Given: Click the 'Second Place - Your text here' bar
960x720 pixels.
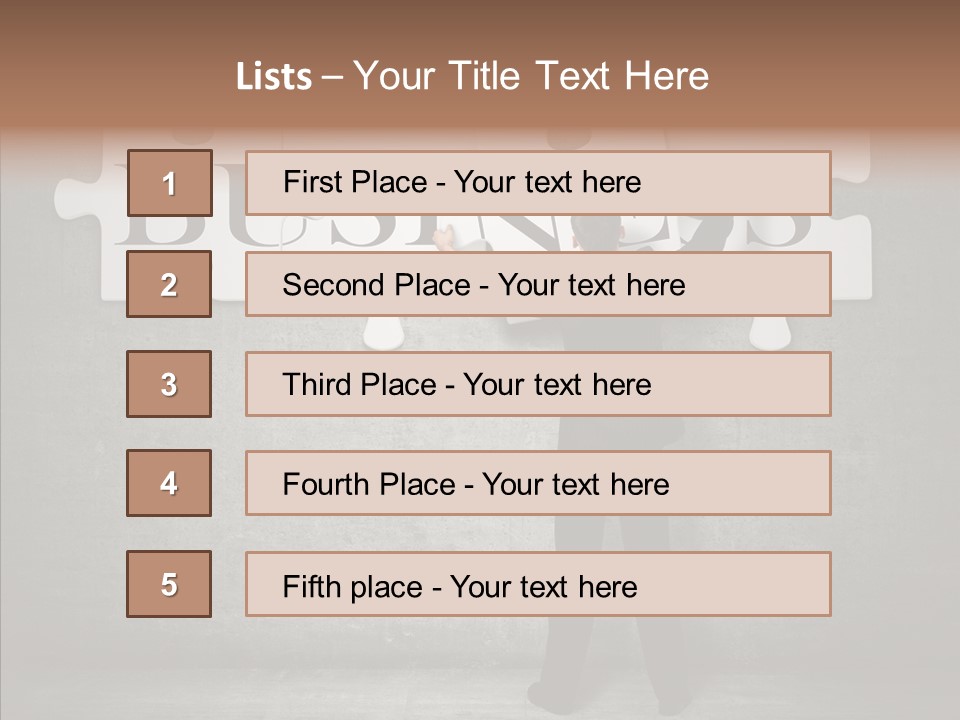Looking at the screenshot, I should point(538,284).
